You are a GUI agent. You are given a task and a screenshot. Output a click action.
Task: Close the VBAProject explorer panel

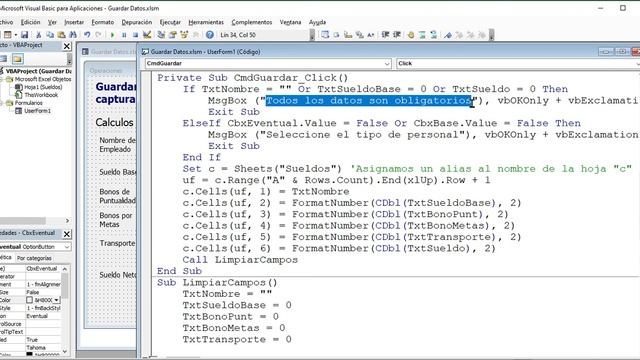click(67, 46)
